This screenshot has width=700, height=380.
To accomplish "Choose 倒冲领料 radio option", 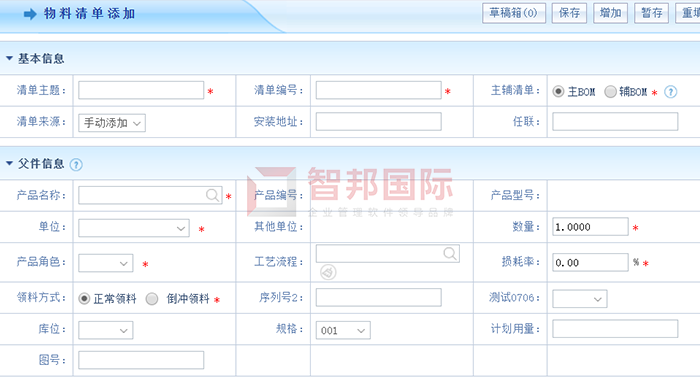I will click(152, 299).
